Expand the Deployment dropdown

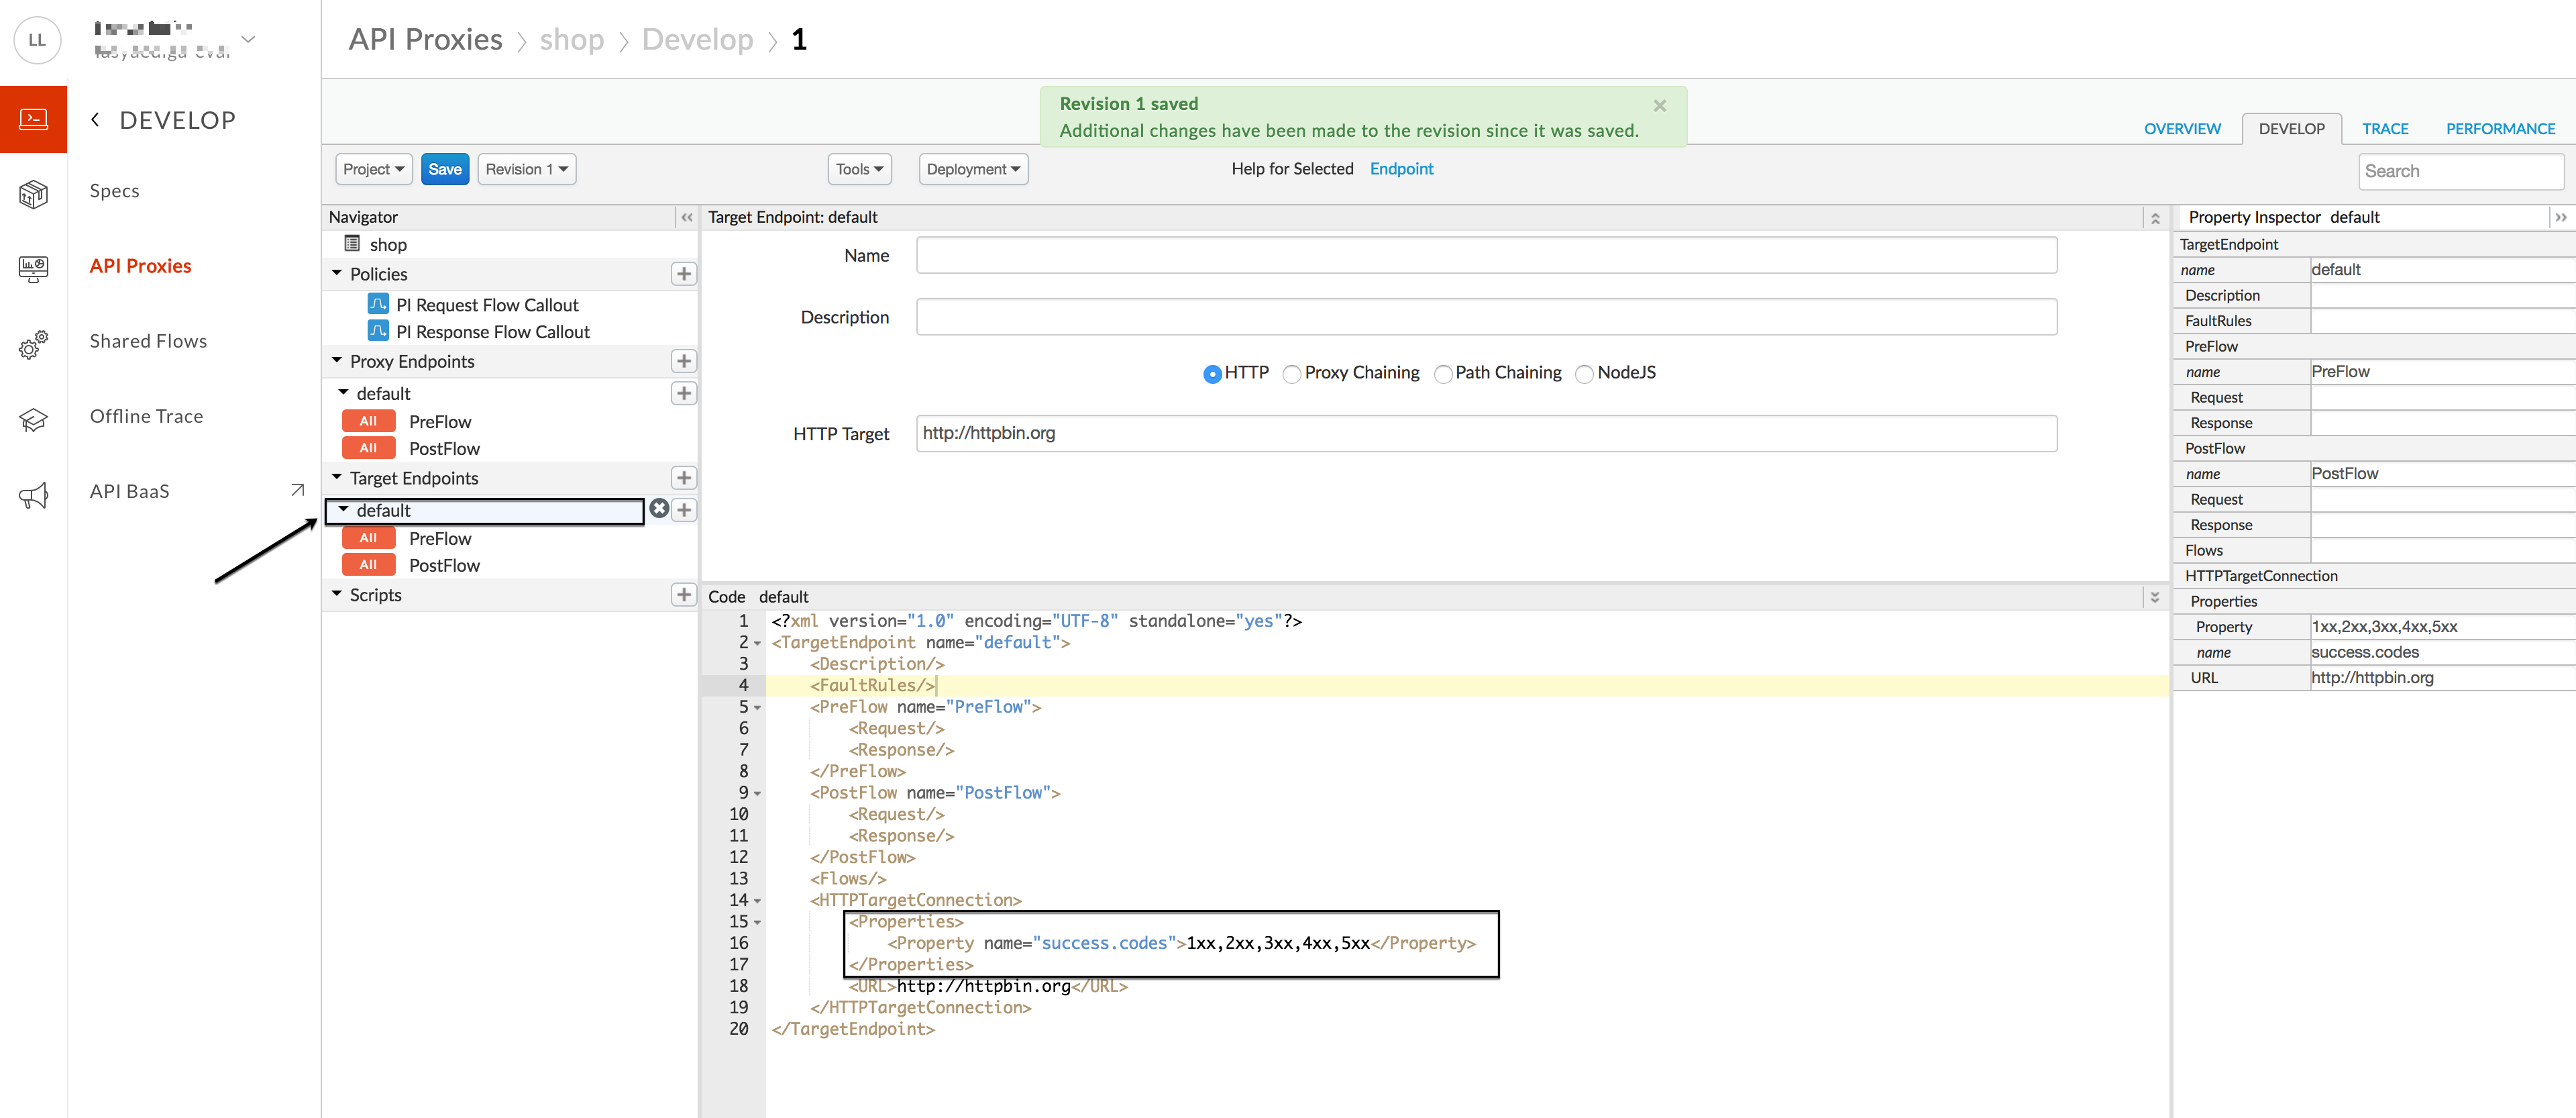972,169
